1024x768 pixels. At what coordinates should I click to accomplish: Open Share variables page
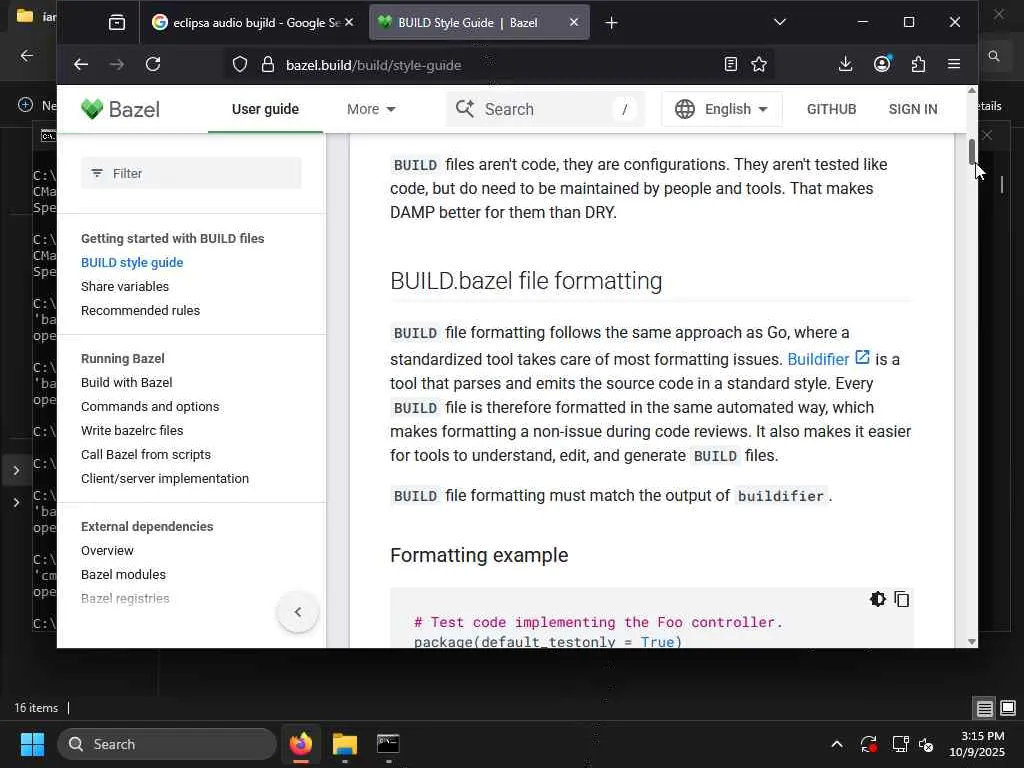[x=125, y=287]
